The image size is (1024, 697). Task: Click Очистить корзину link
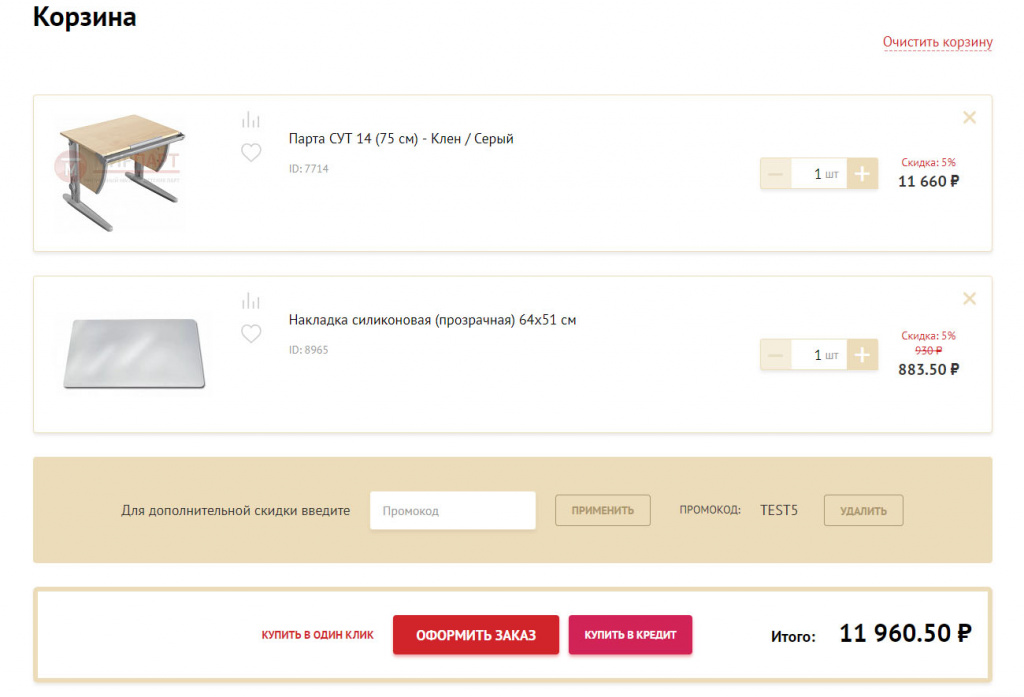pos(937,42)
